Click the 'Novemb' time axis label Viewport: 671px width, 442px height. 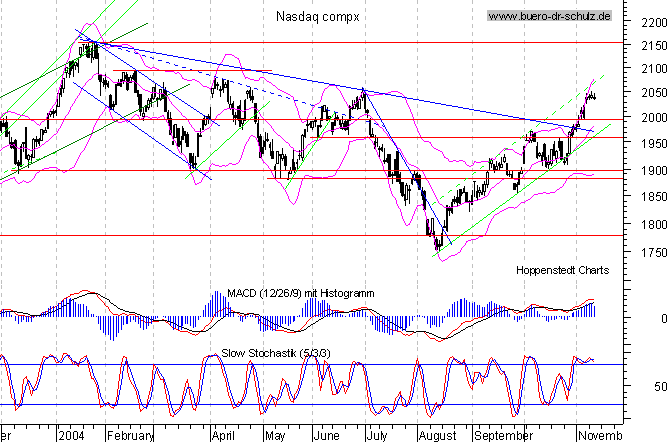(x=600, y=436)
